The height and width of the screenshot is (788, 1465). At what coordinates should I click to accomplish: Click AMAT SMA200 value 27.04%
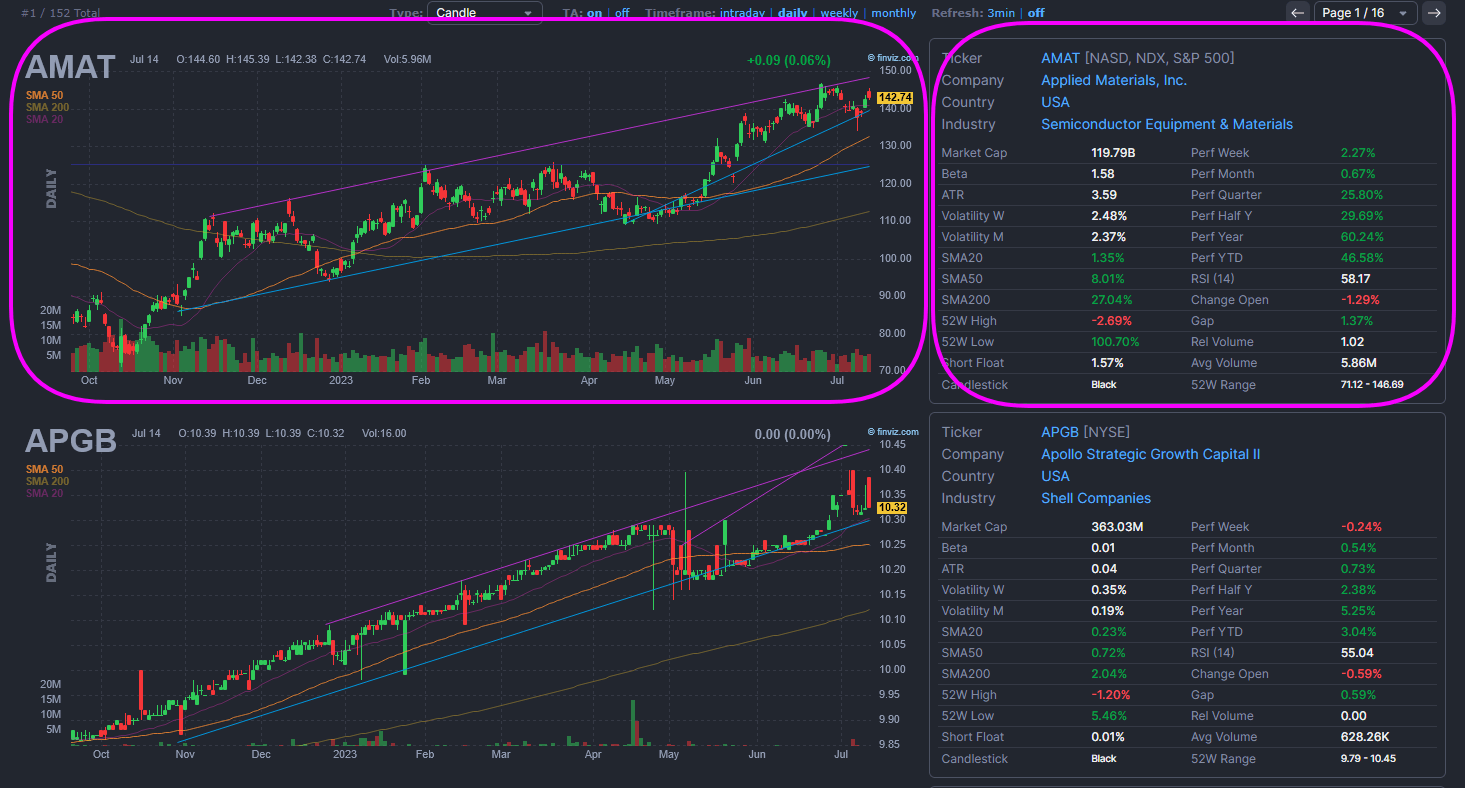tap(1112, 300)
